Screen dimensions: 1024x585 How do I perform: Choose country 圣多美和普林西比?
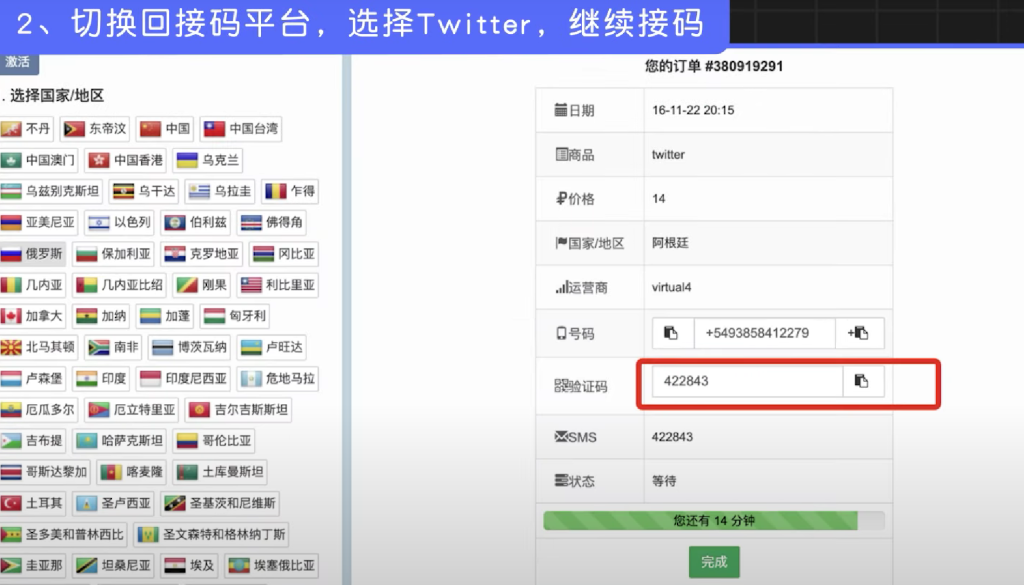(63, 535)
